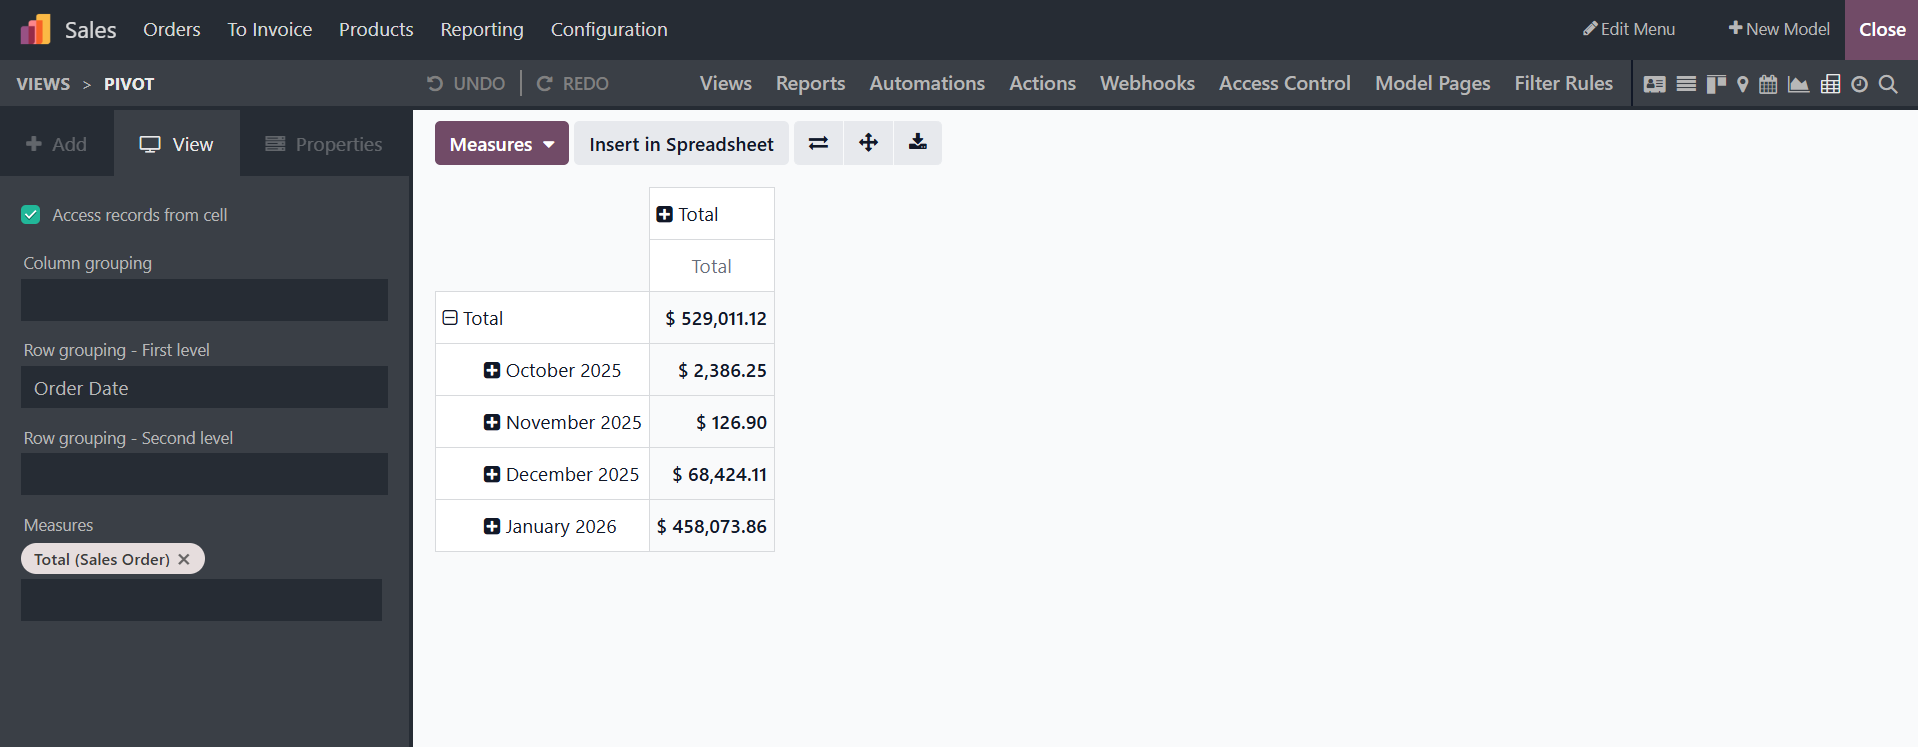Click the download pivot icon

917,143
